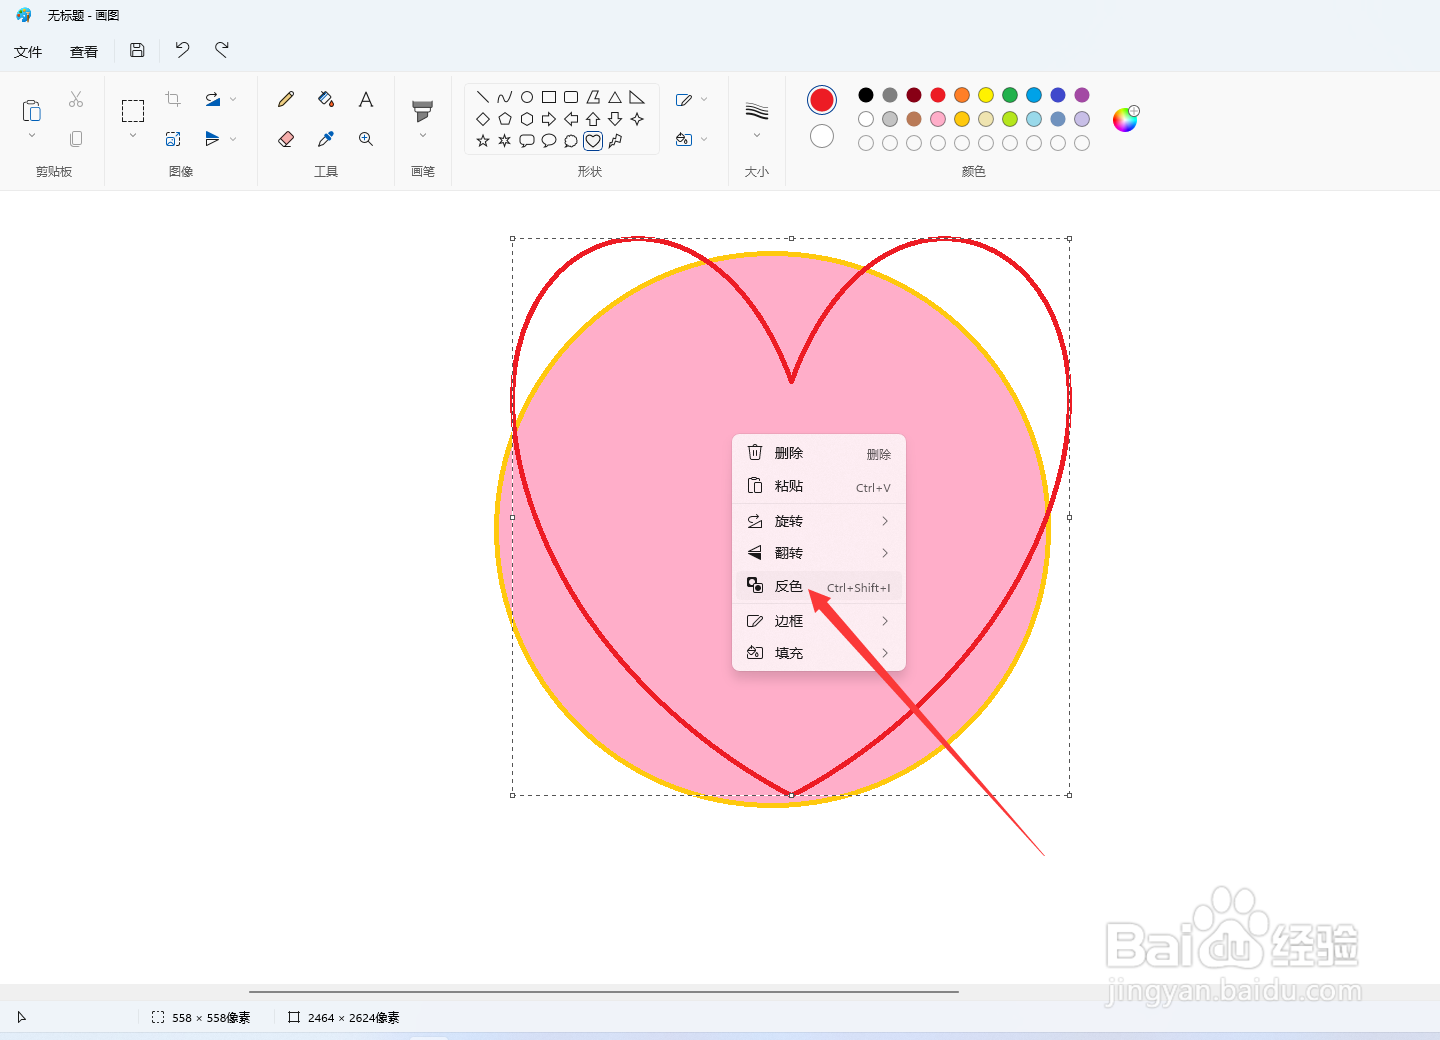Select the heart shape in shapes gallery

(x=592, y=140)
